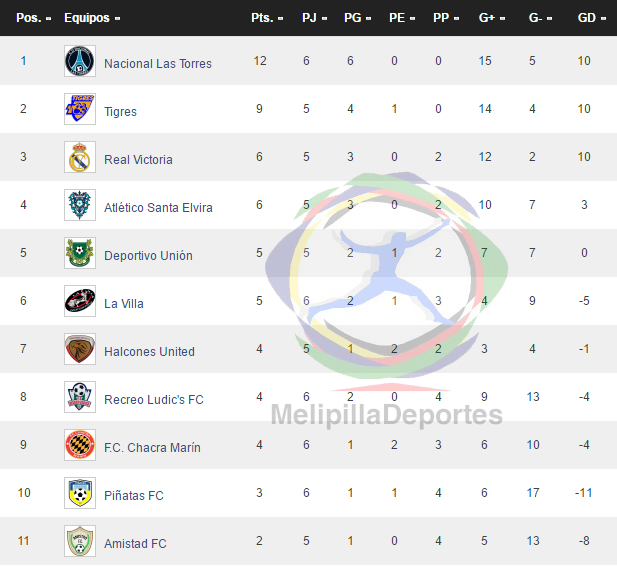617x567 pixels.
Task: Sort standings by GD column header
Action: pos(591,18)
